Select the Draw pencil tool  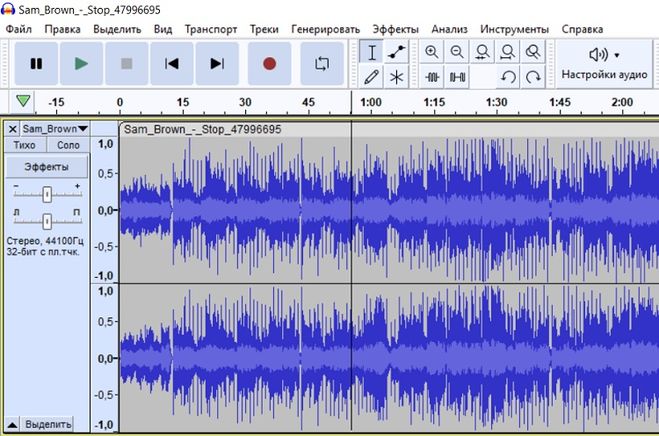(x=372, y=77)
